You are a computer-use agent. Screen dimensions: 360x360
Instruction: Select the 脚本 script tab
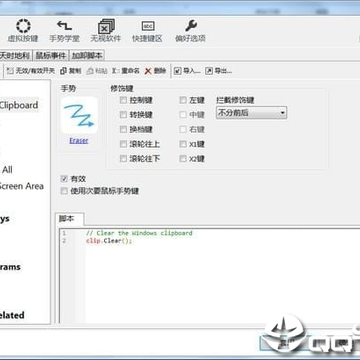[x=70, y=219]
